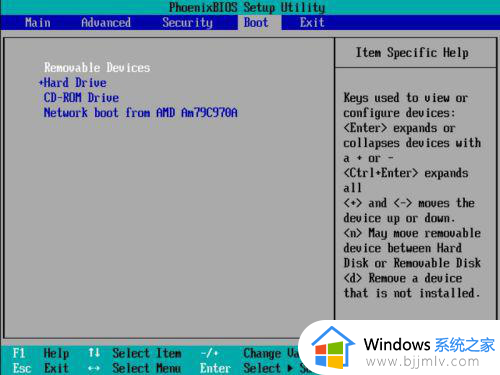Click the F1 Help key legend
The image size is (500, 375).
[x=41, y=353]
